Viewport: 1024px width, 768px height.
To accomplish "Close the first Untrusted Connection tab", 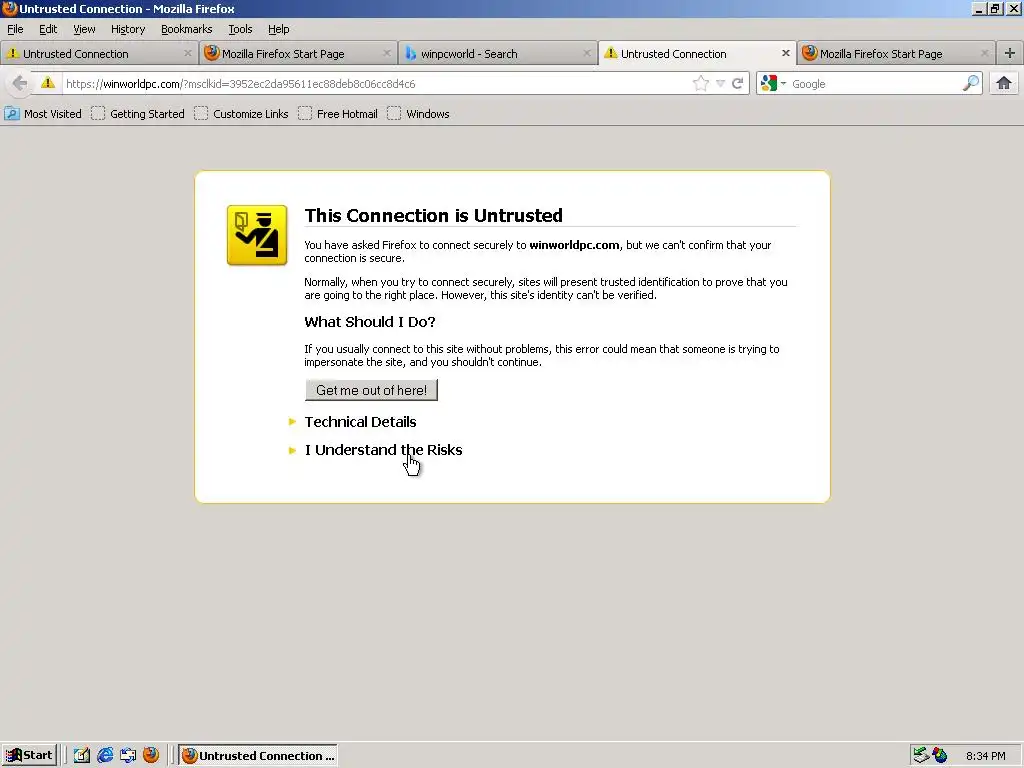I will tap(187, 53).
